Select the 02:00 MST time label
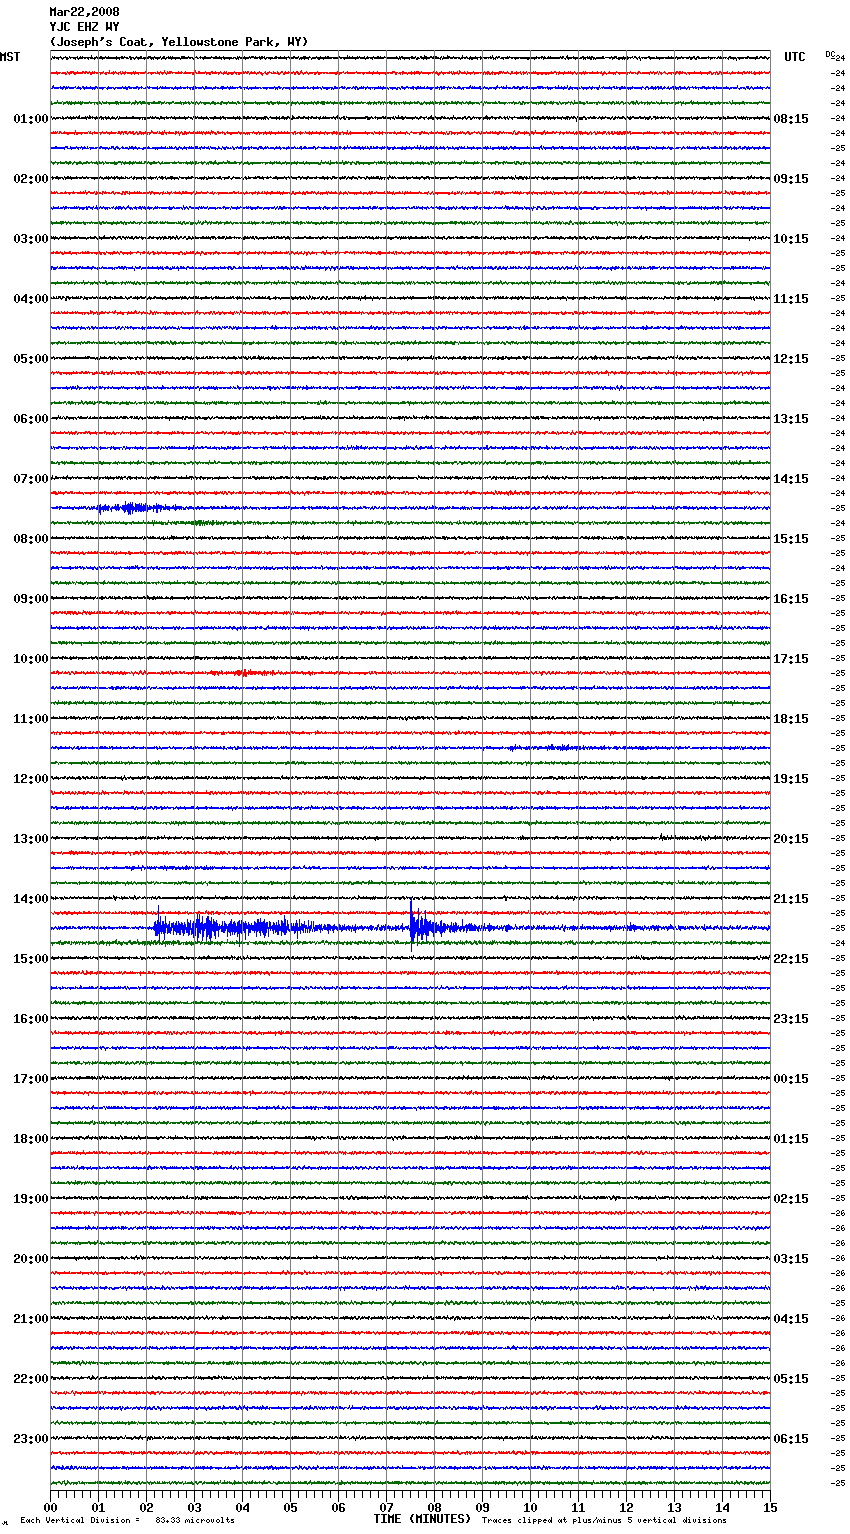Screen dimensions: 850x1534 pyautogui.click(x=31, y=179)
